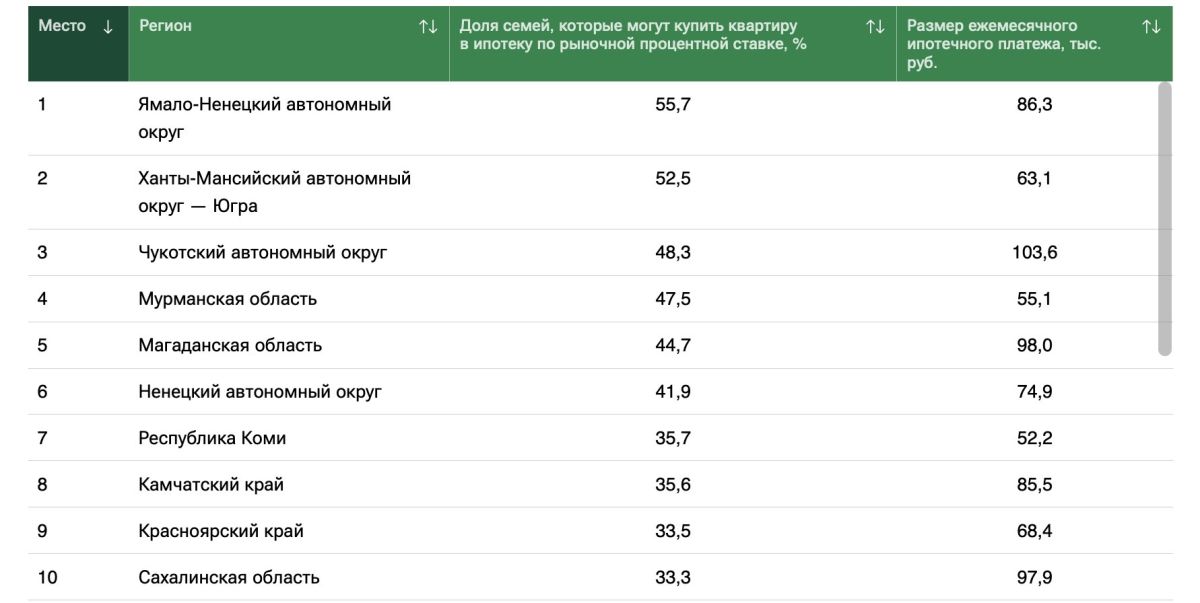
Task: Select Ханты-Мансийский автономный округ — Югра
Action: (x=275, y=192)
